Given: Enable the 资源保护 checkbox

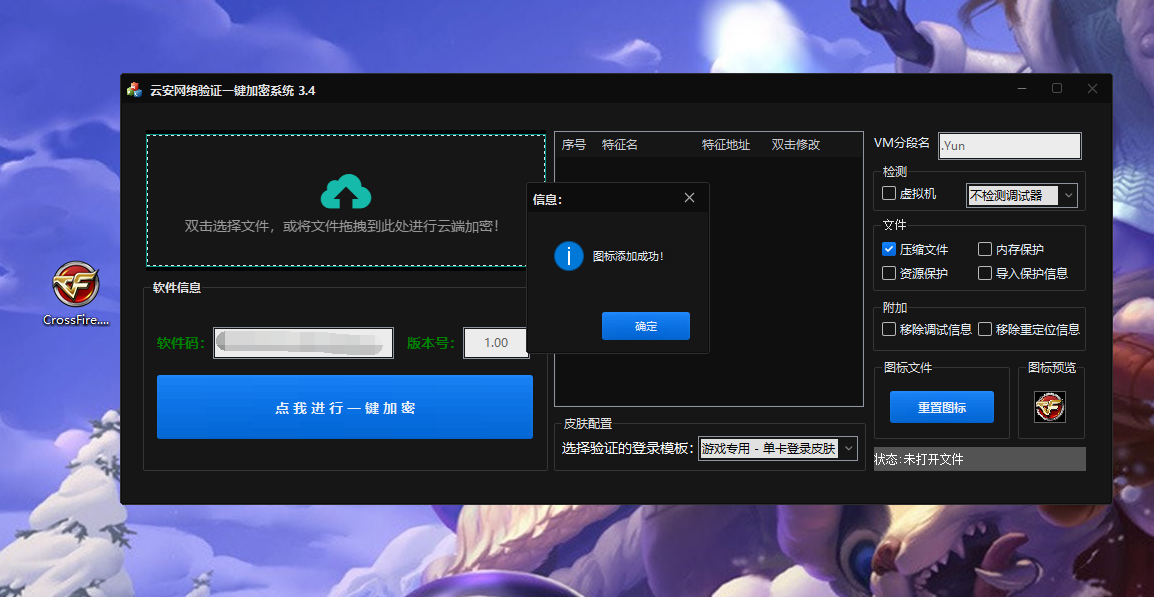Looking at the screenshot, I should coord(888,273).
